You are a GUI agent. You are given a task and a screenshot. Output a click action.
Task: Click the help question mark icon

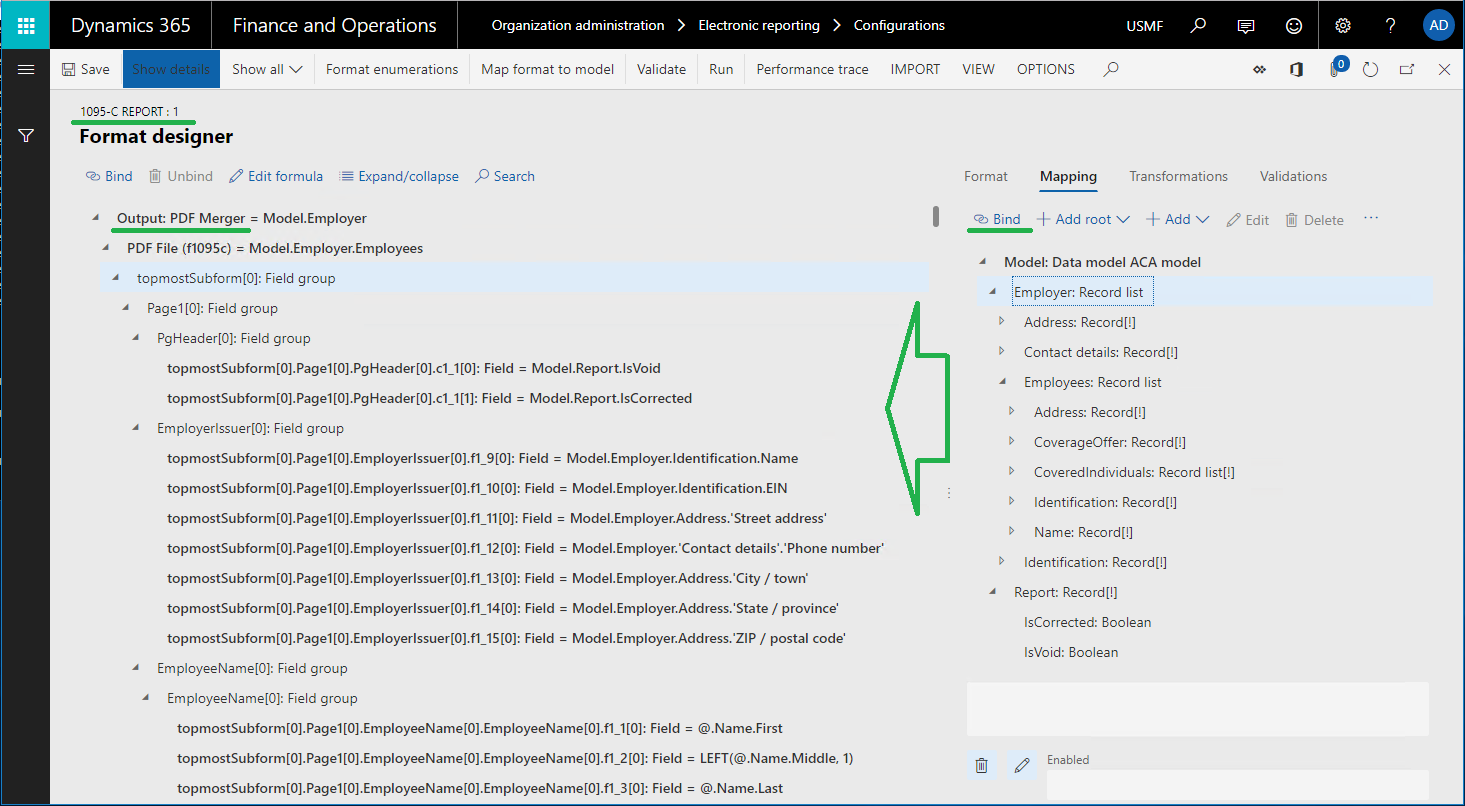pyautogui.click(x=1391, y=25)
